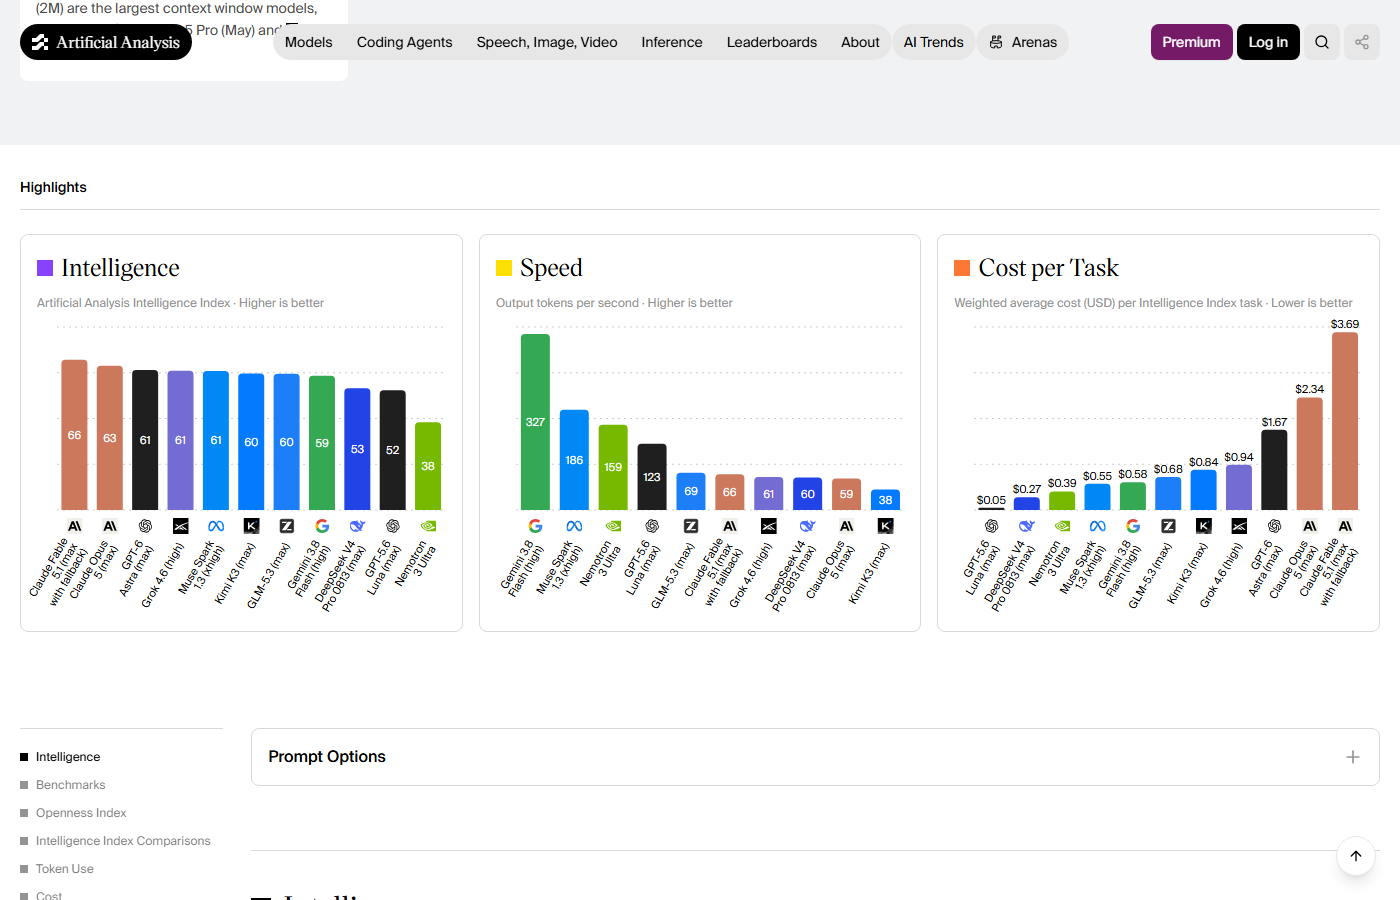1400x900 pixels.
Task: Open the Leaderboards menu
Action: click(x=772, y=42)
